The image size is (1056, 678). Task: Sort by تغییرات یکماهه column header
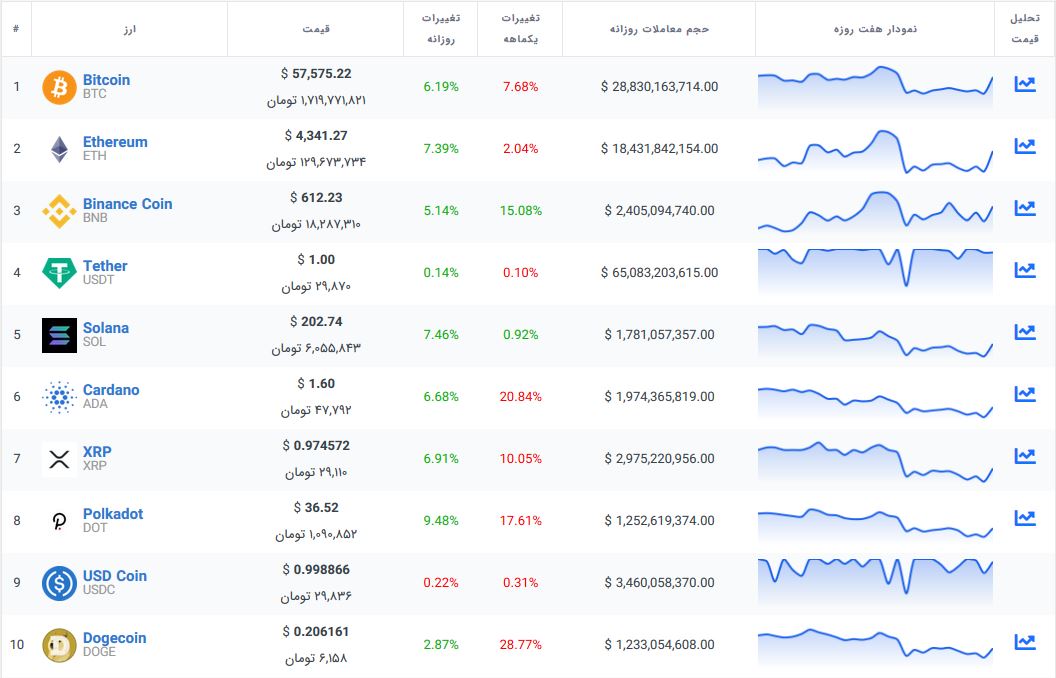coord(519,29)
